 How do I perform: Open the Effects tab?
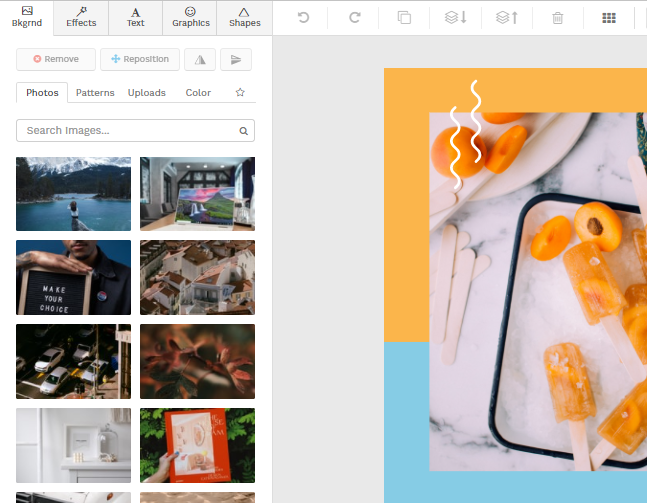point(81,17)
